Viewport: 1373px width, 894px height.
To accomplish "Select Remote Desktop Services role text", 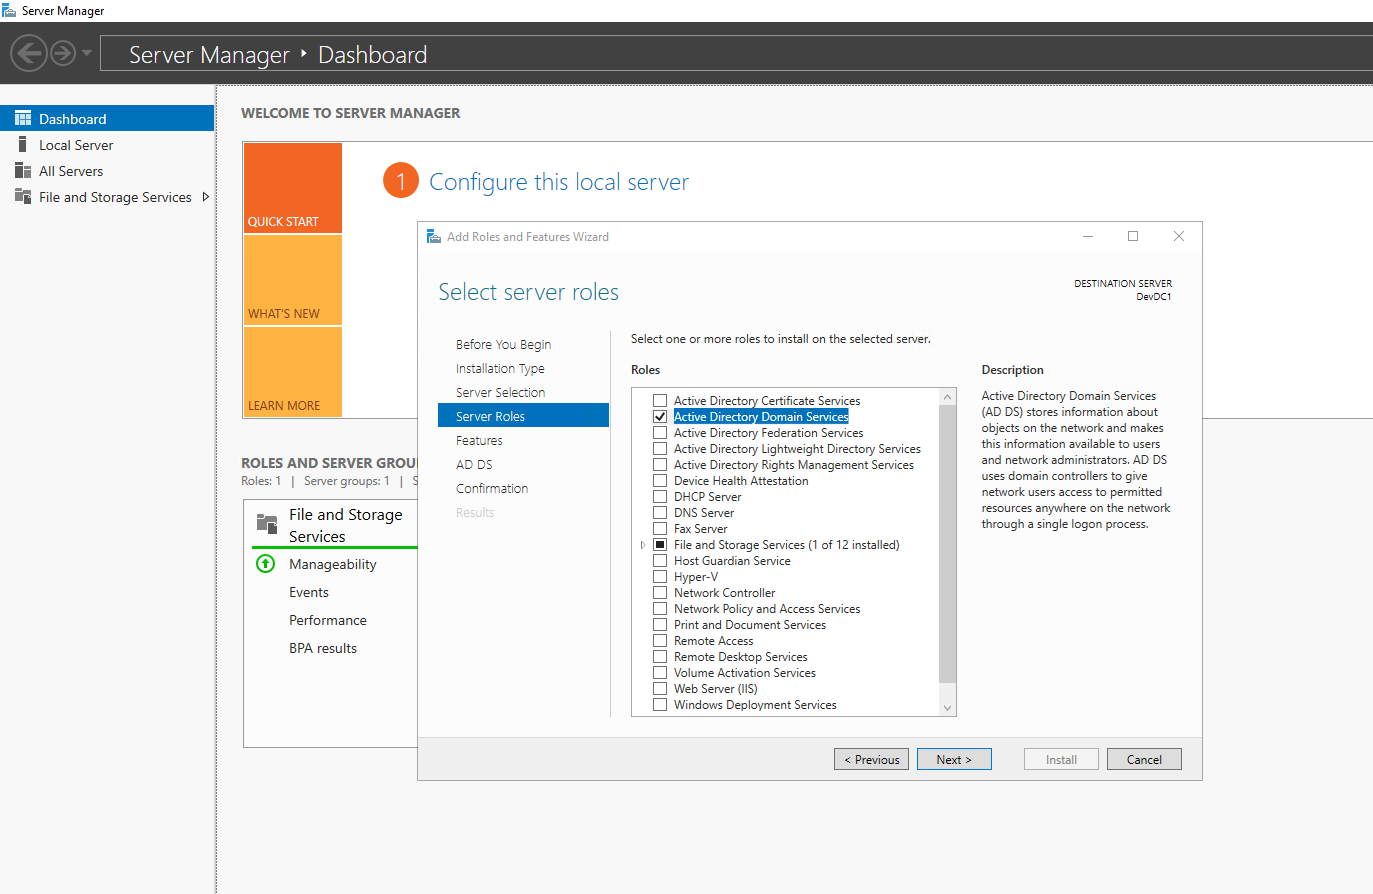I will pos(741,657).
